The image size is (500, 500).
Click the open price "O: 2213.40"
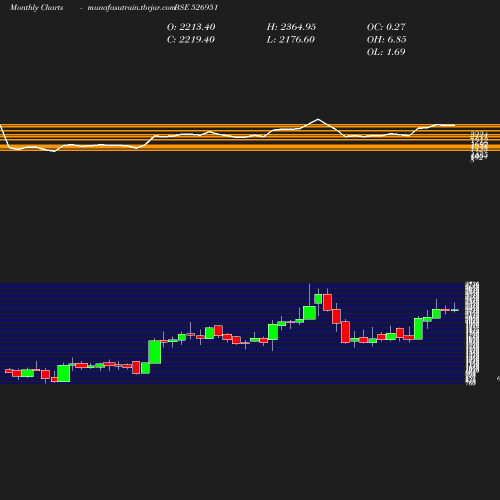[191, 27]
